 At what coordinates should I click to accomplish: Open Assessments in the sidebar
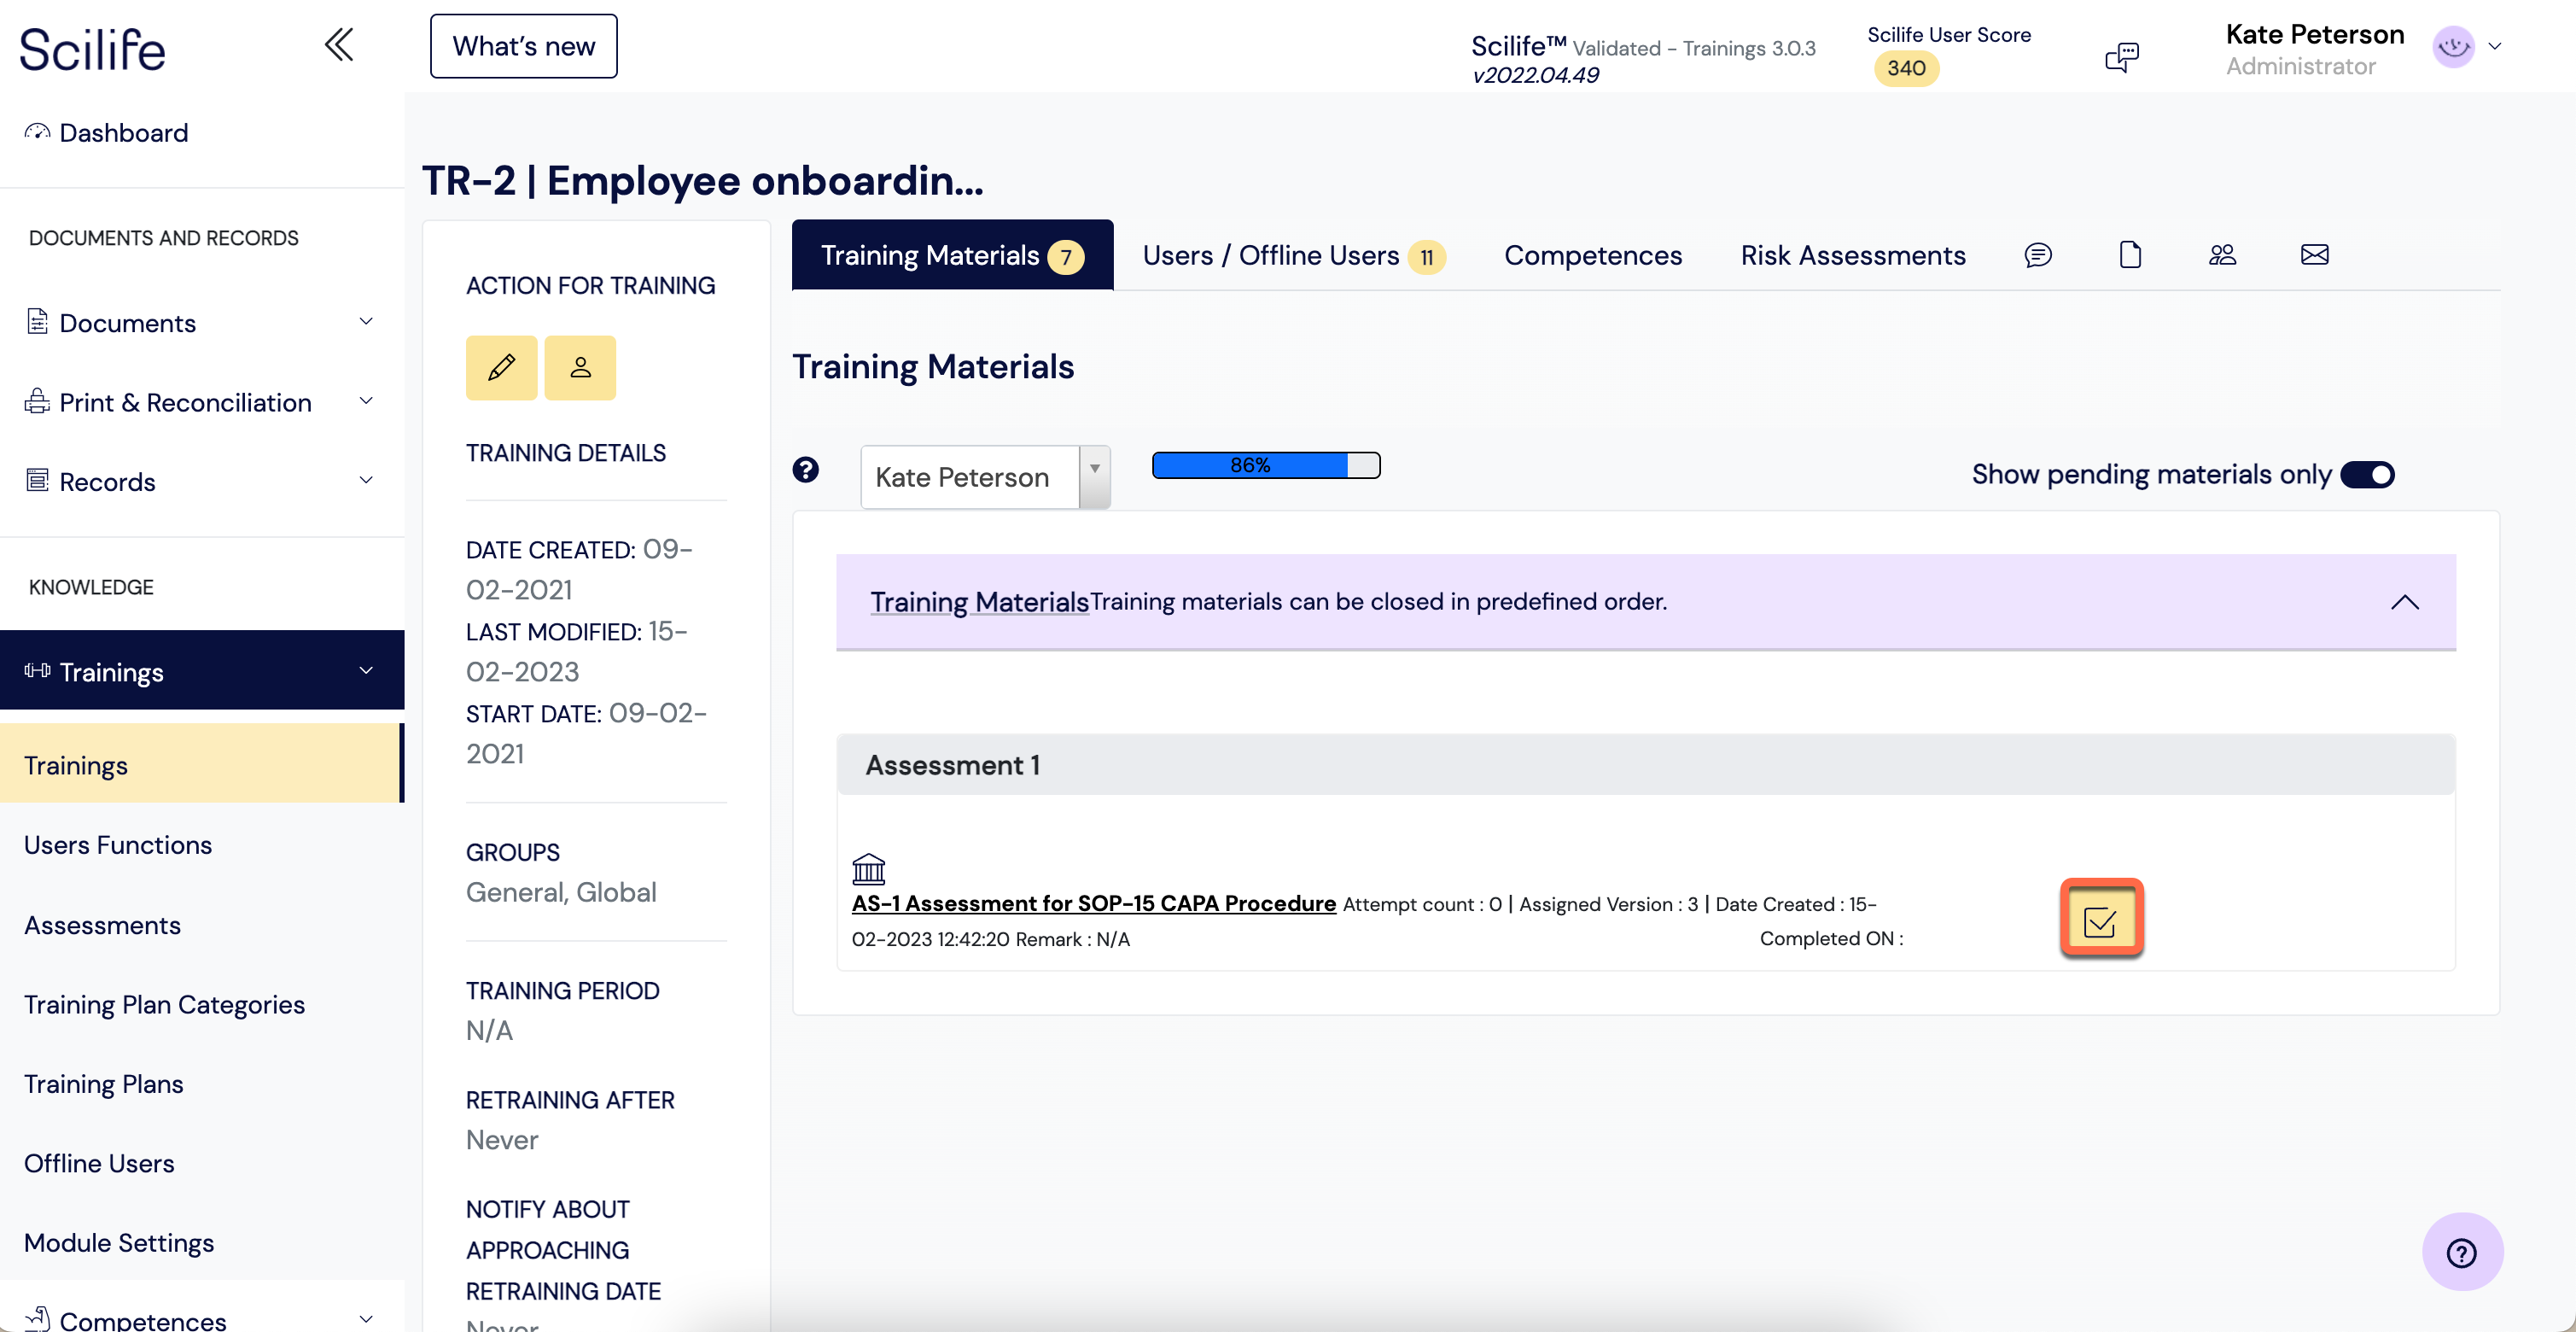[102, 925]
